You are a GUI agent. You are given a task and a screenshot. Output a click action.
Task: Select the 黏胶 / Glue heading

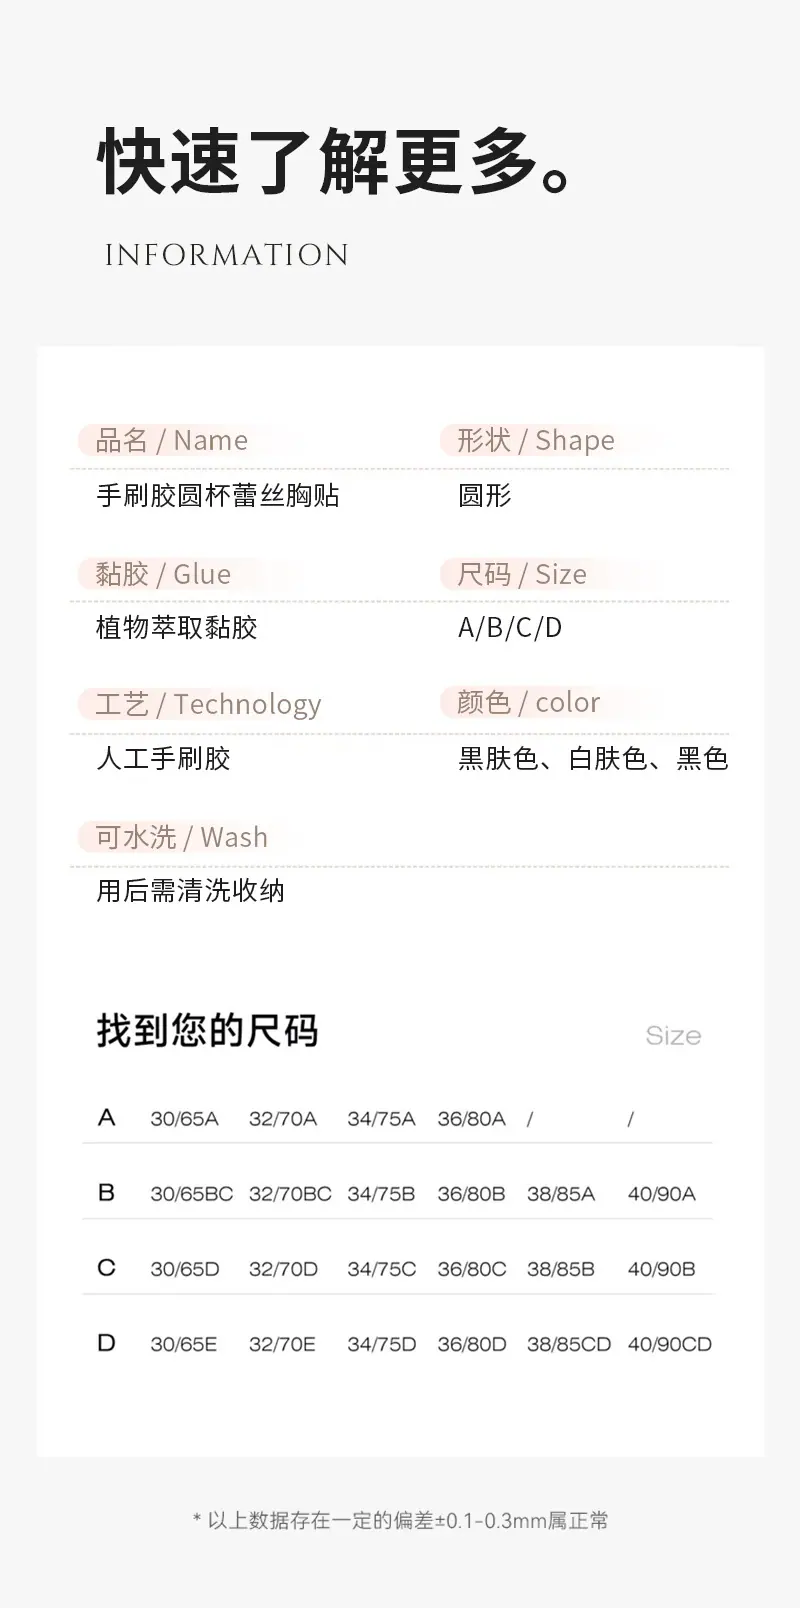(x=163, y=574)
